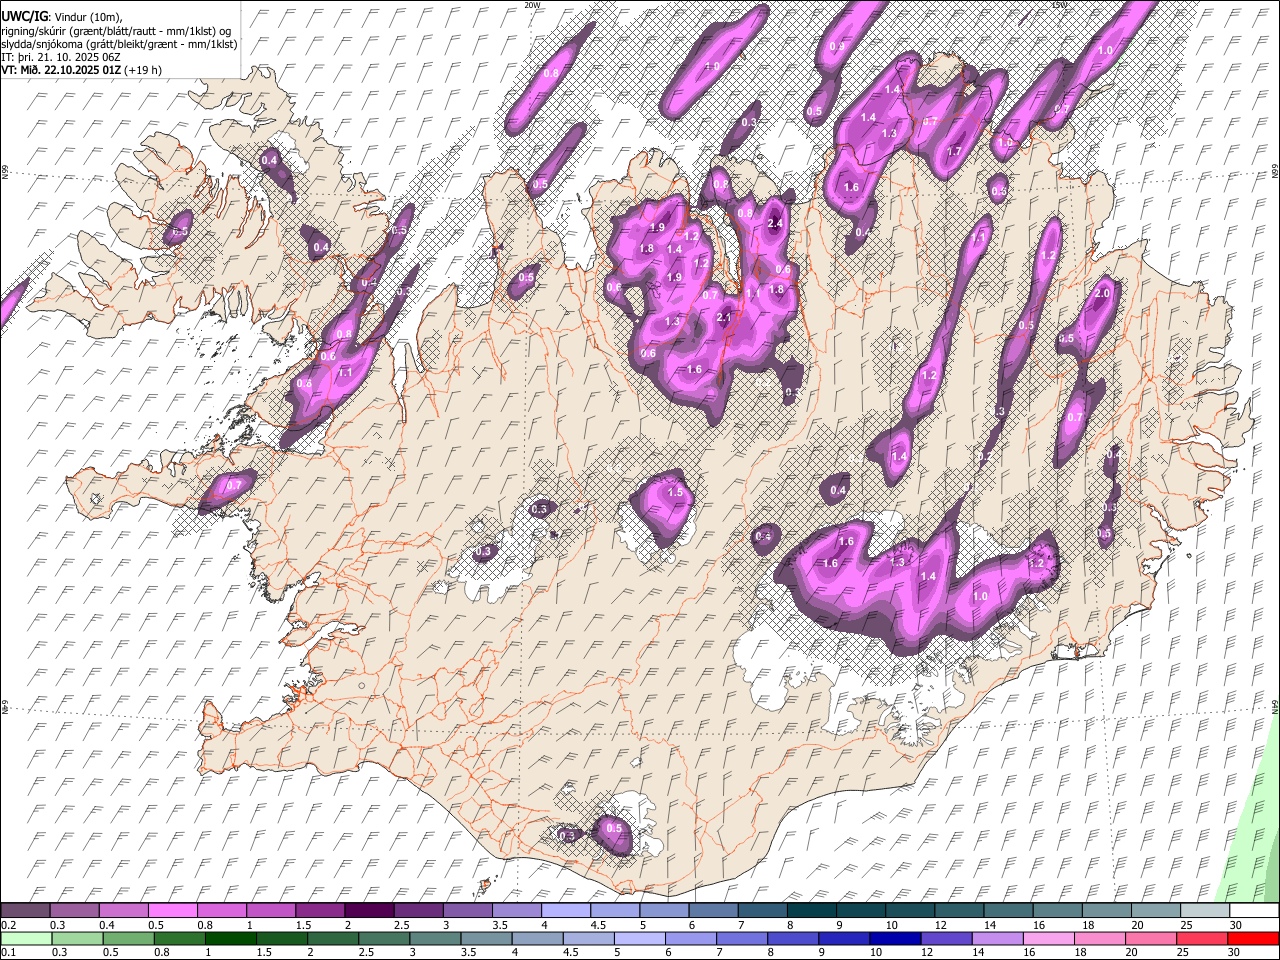The image size is (1280, 960).
Task: Click the dark blue 10 swatch in rain legend
Action: (x=896, y=938)
